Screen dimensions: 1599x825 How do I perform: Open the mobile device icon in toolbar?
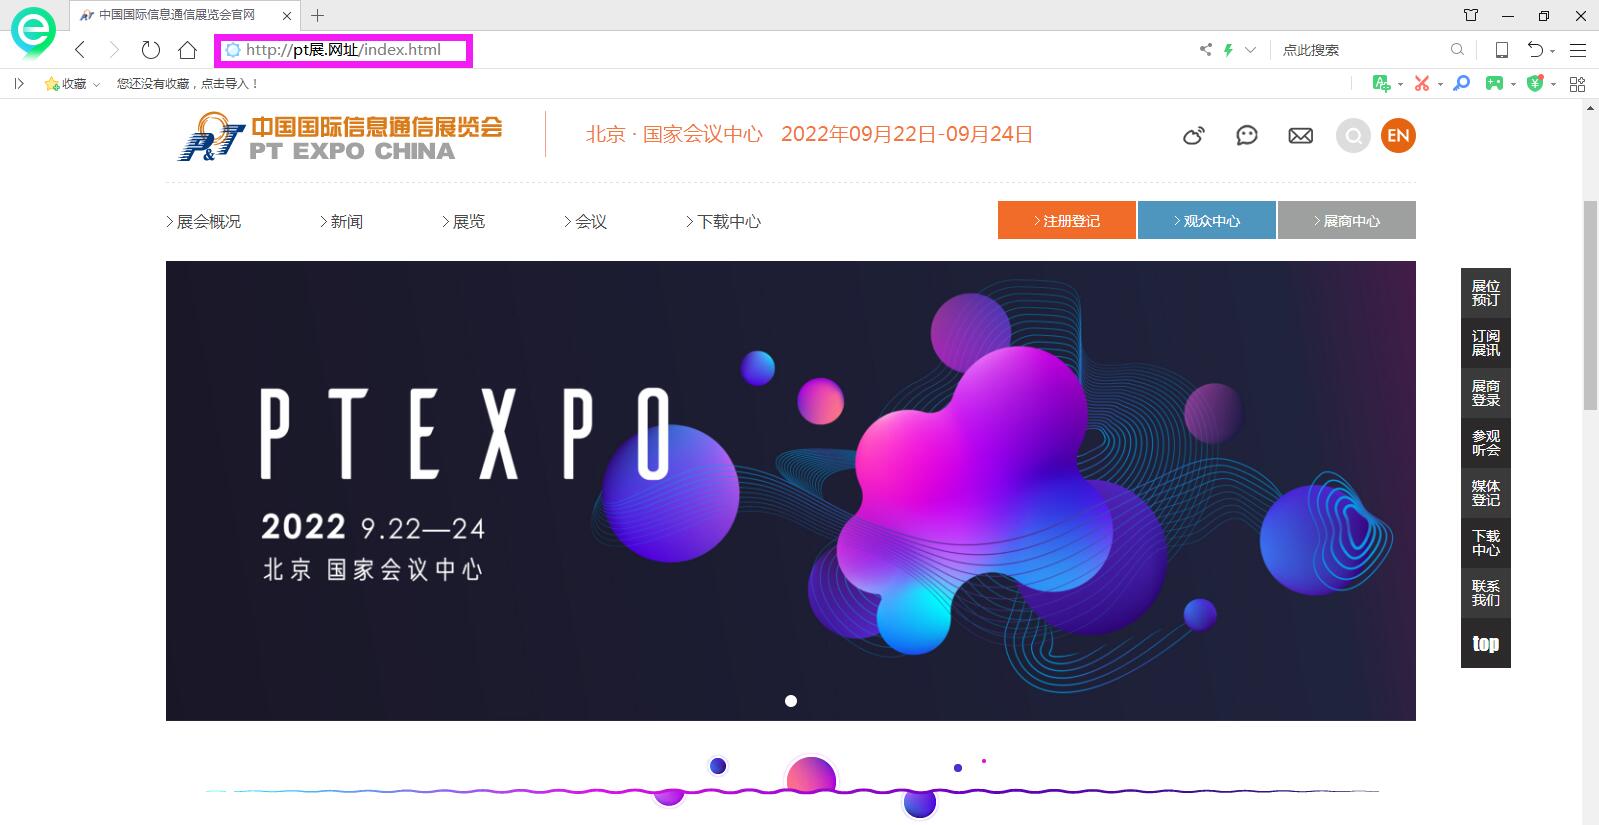(1501, 50)
